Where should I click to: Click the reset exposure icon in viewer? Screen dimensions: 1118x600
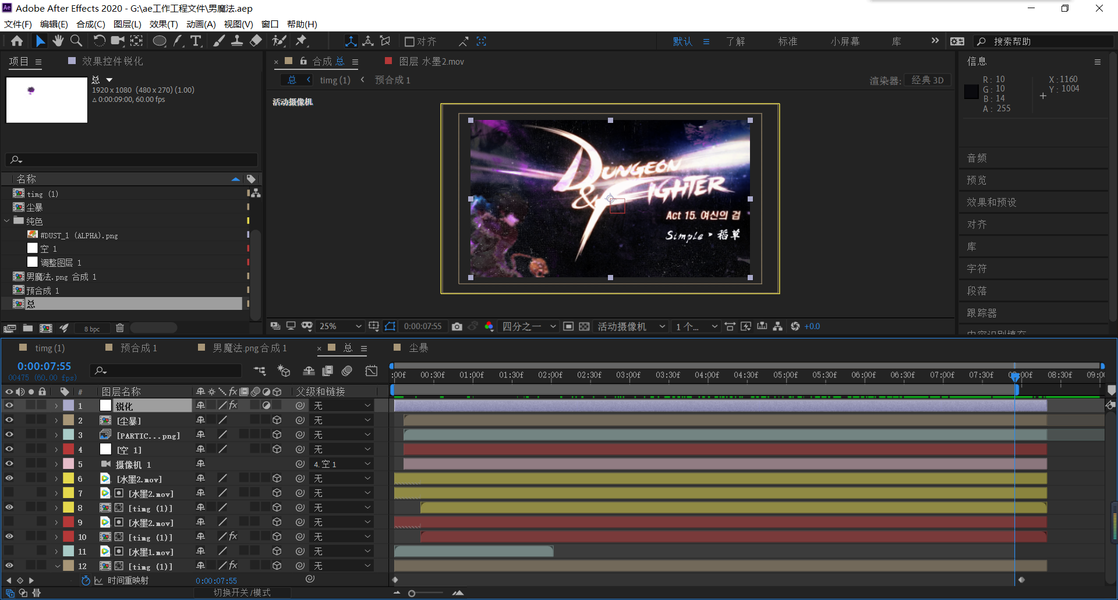(795, 326)
